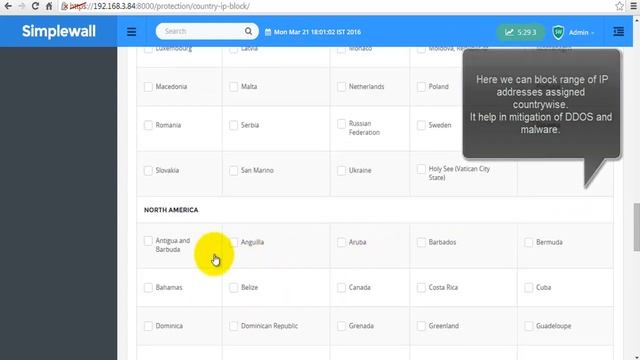Open the right panel list icon

click(x=618, y=32)
